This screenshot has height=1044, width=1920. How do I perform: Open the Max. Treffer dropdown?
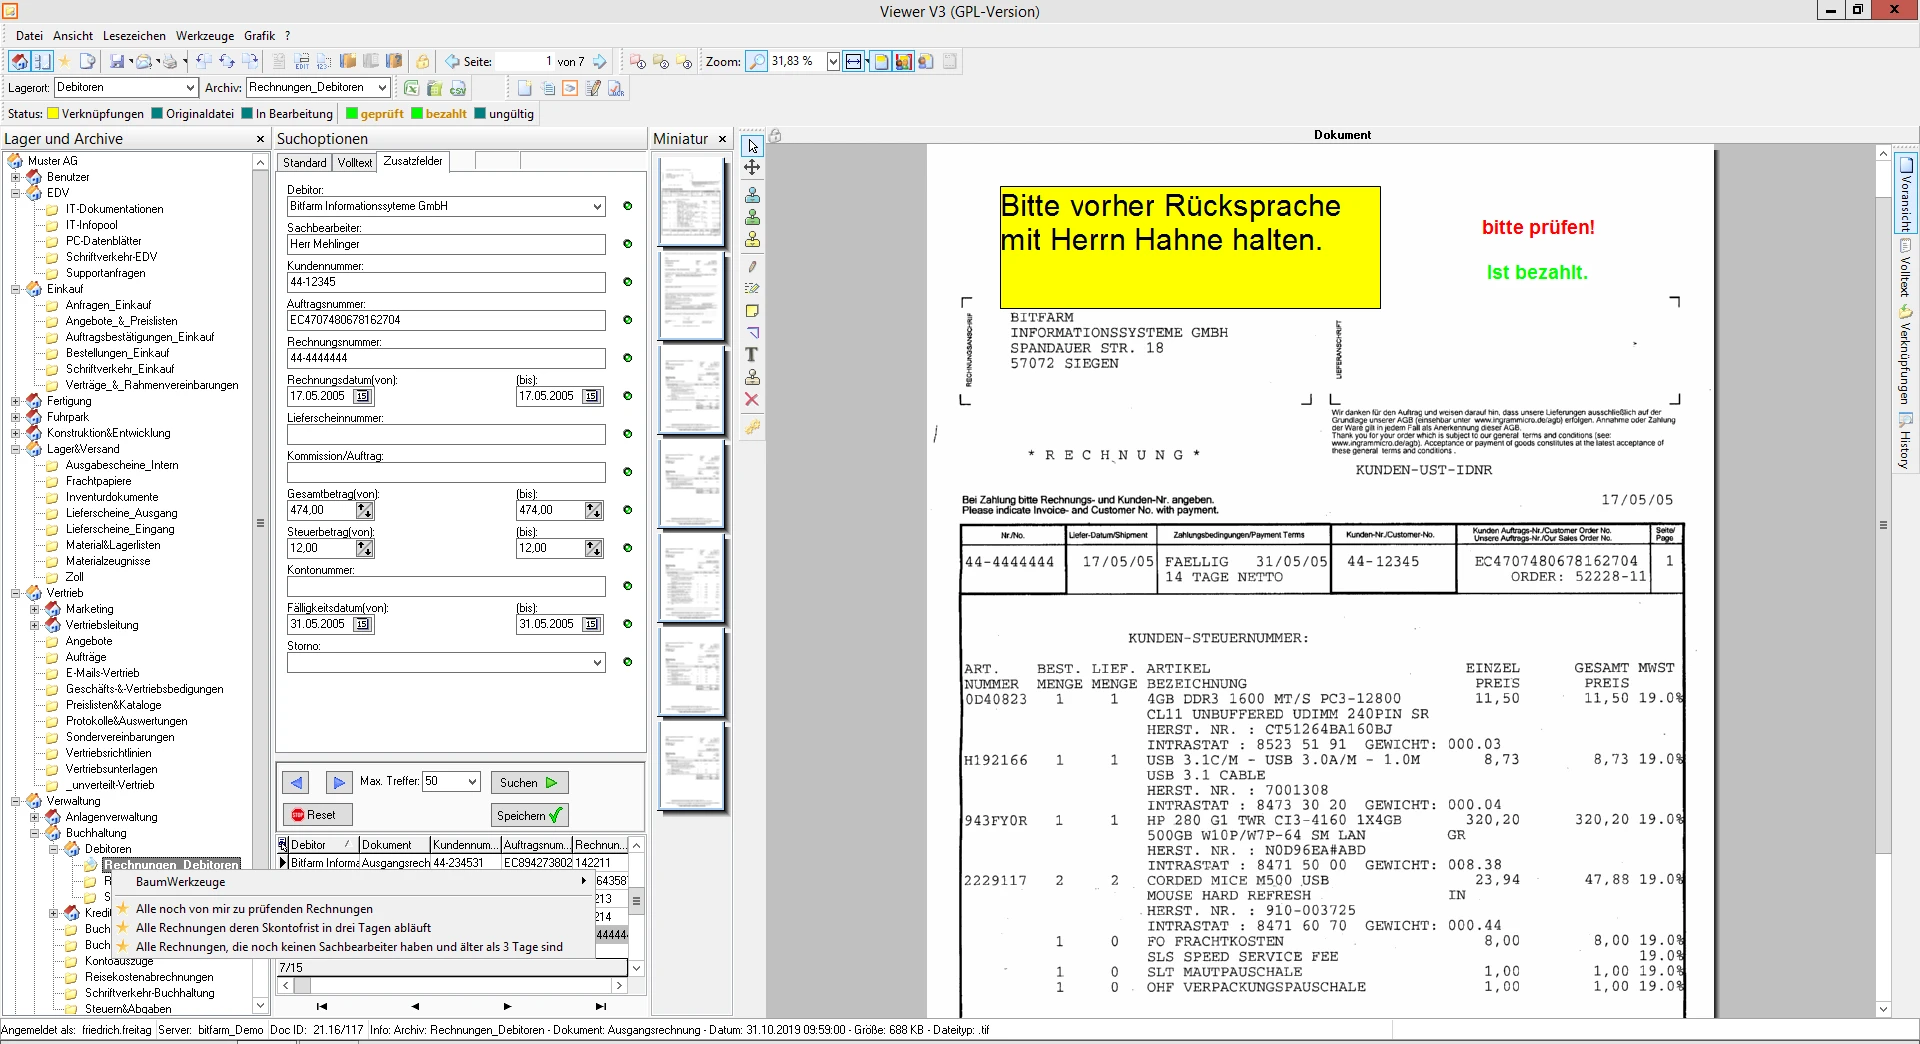(473, 782)
